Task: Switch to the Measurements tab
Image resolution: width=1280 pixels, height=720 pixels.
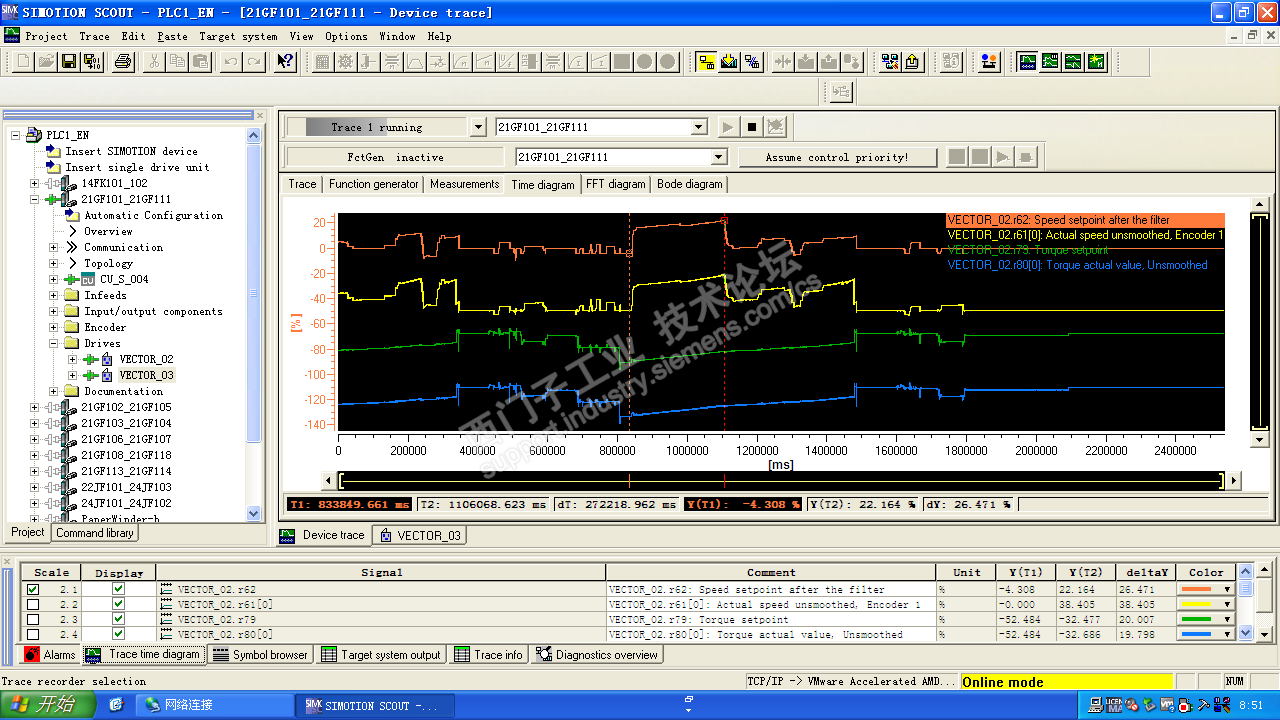Action: tap(464, 184)
